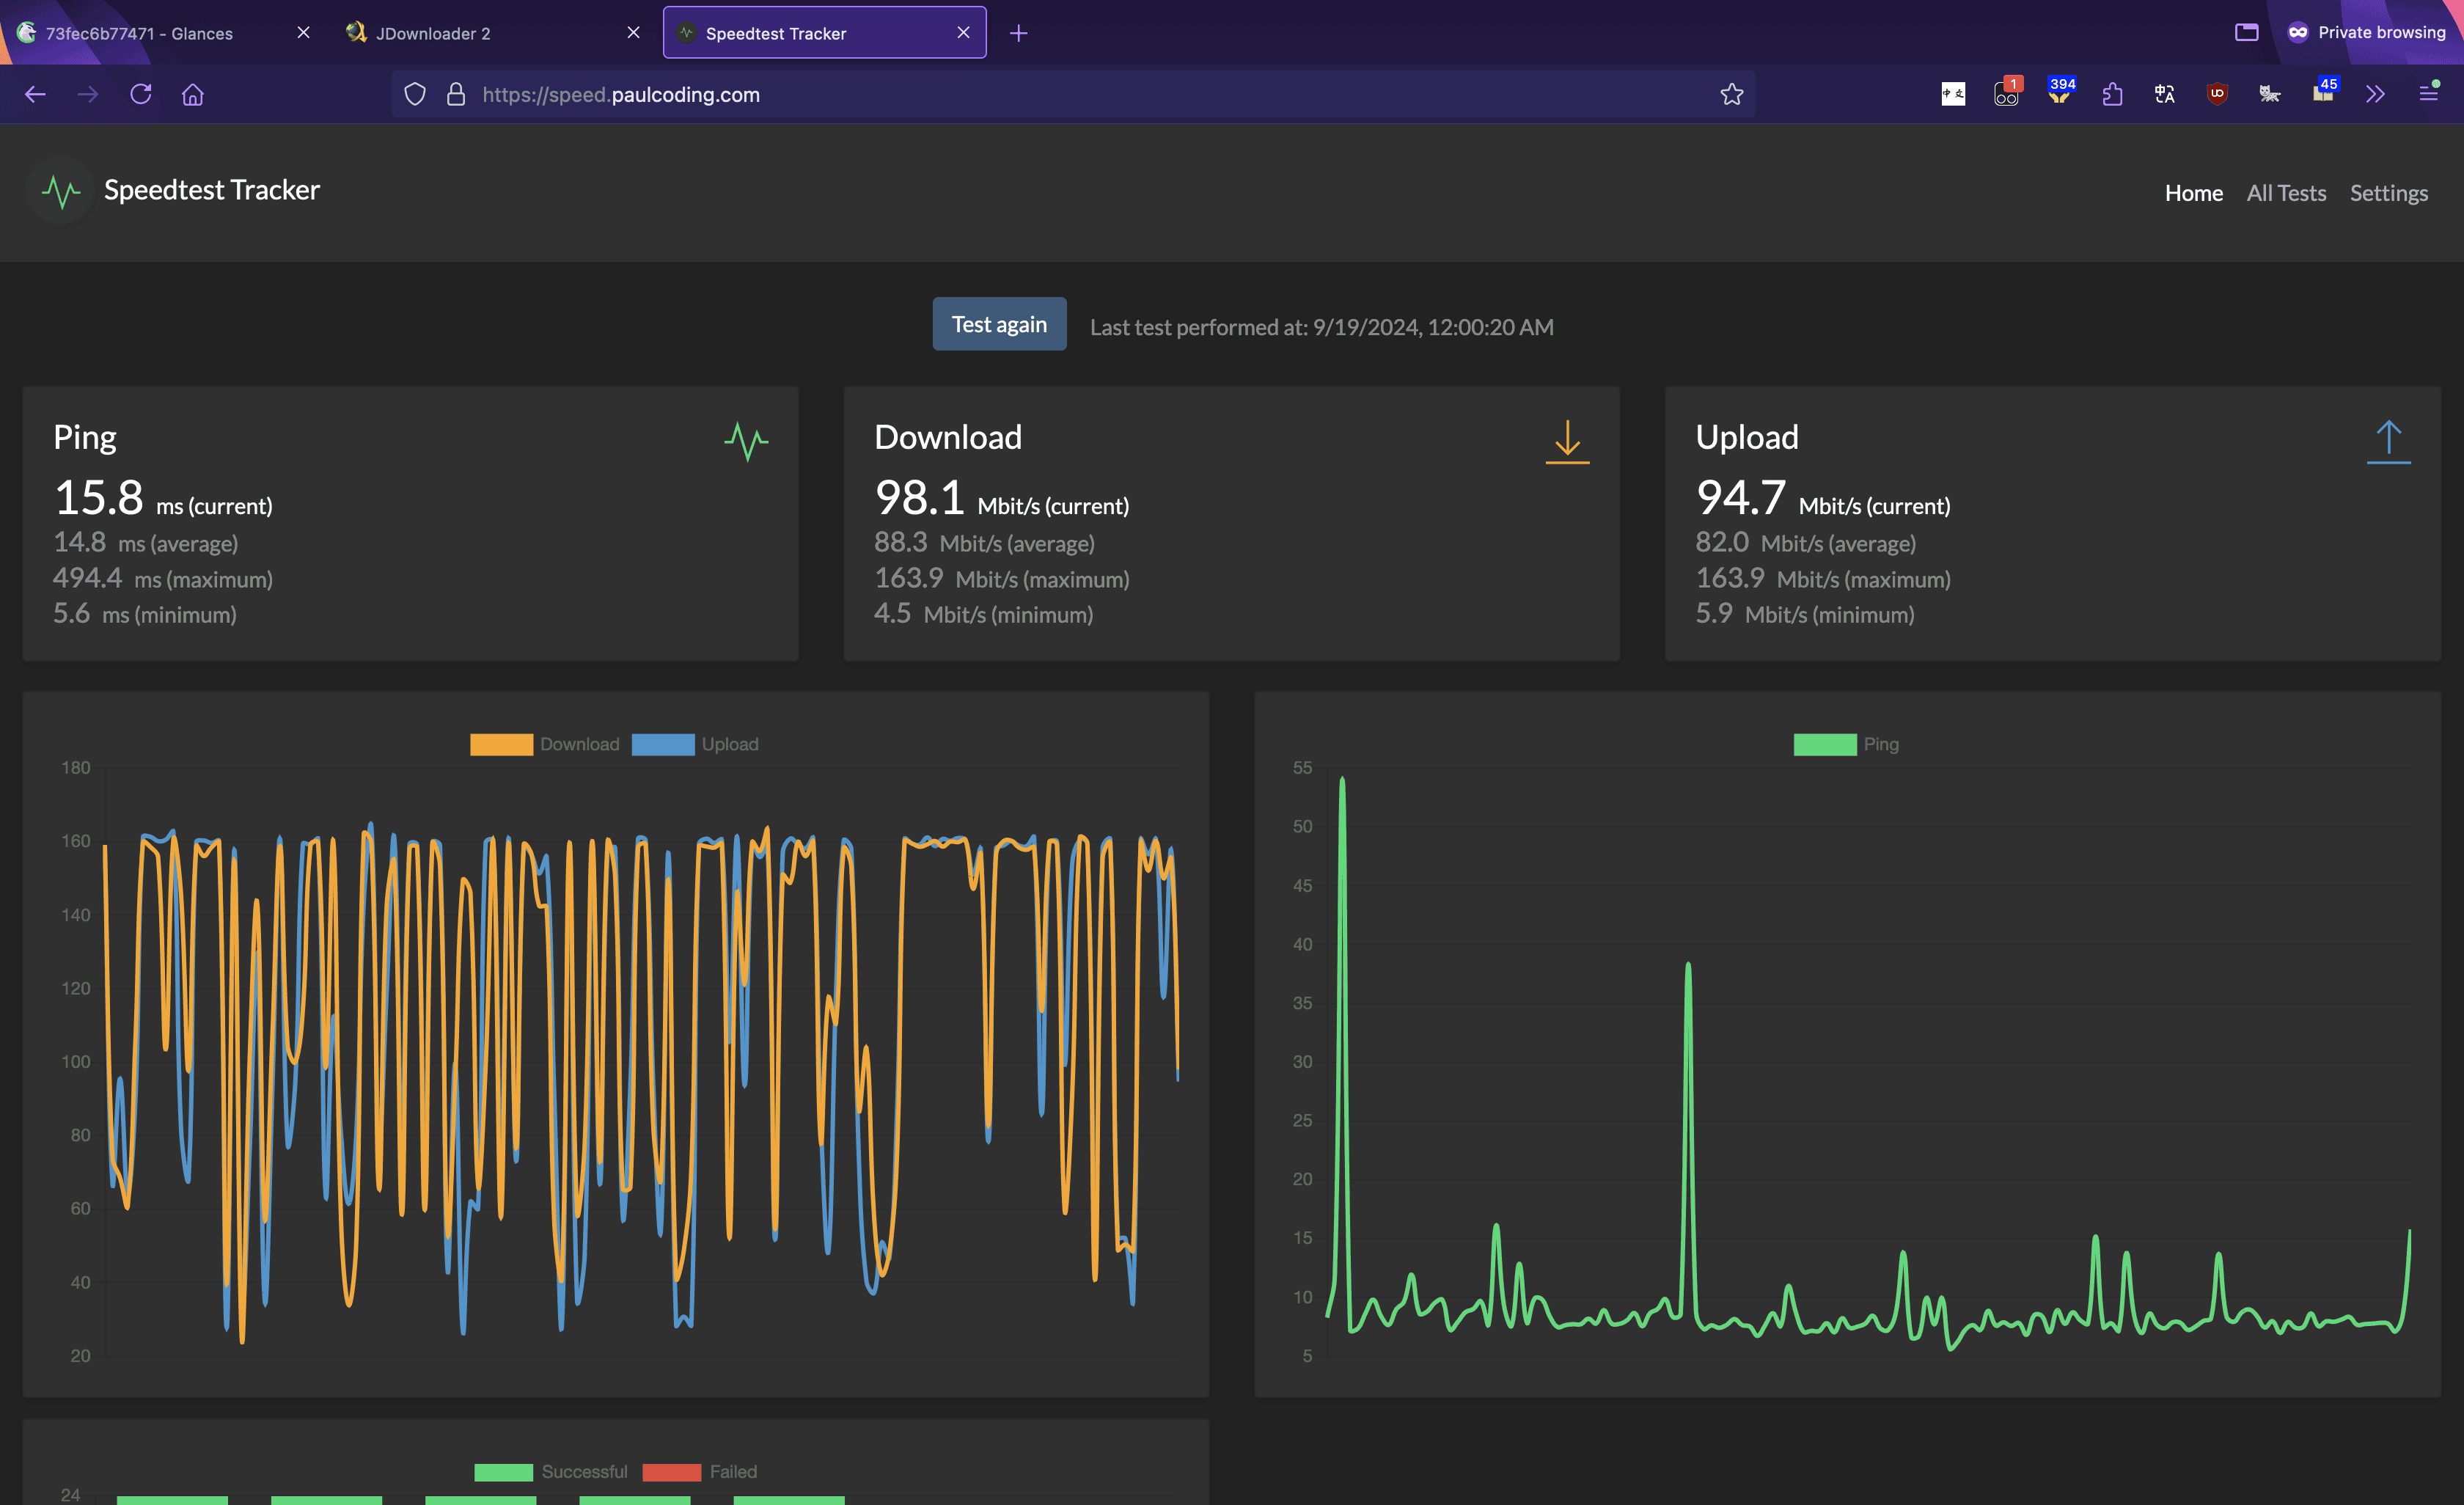This screenshot has width=2464, height=1505.
Task: Open the Settings page
Action: (2388, 193)
